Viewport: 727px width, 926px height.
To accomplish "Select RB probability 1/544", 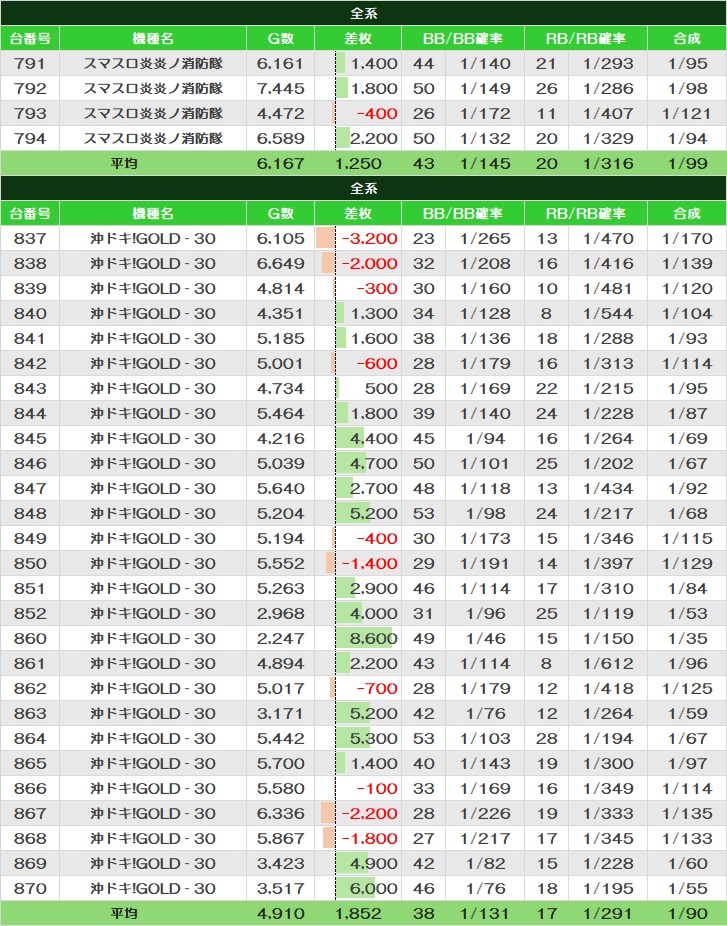I will 608,314.
